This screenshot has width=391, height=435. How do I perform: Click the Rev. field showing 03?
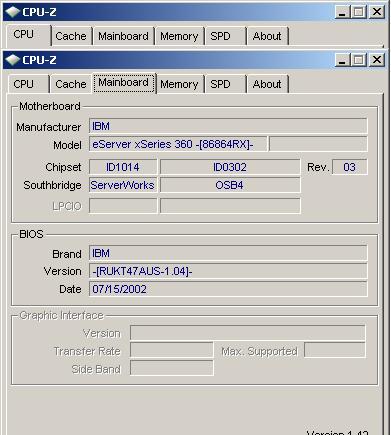(x=350, y=167)
